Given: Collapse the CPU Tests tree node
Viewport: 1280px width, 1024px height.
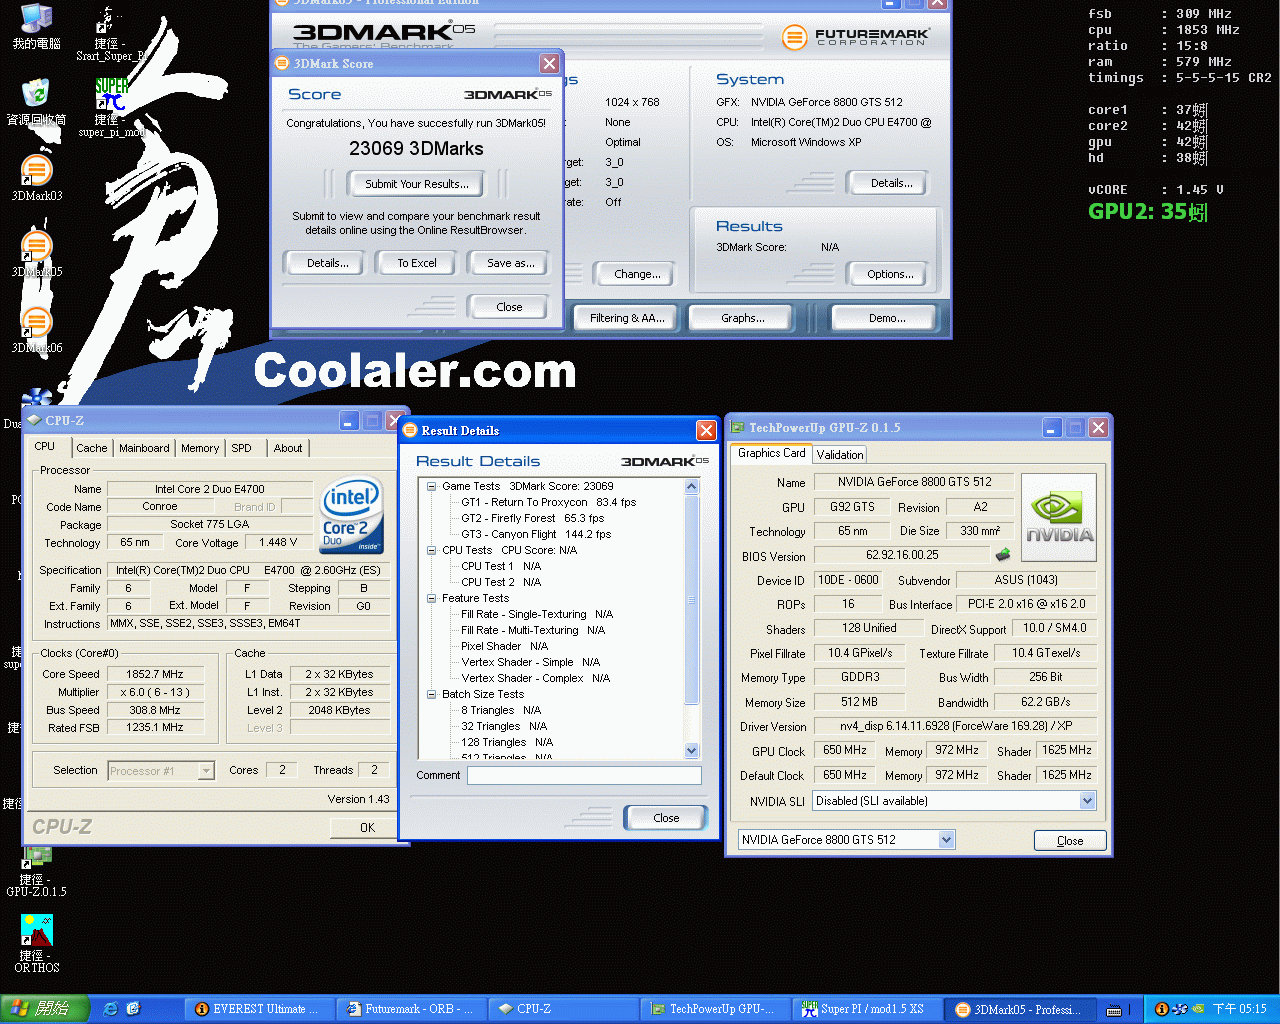Looking at the screenshot, I should pos(432,551).
